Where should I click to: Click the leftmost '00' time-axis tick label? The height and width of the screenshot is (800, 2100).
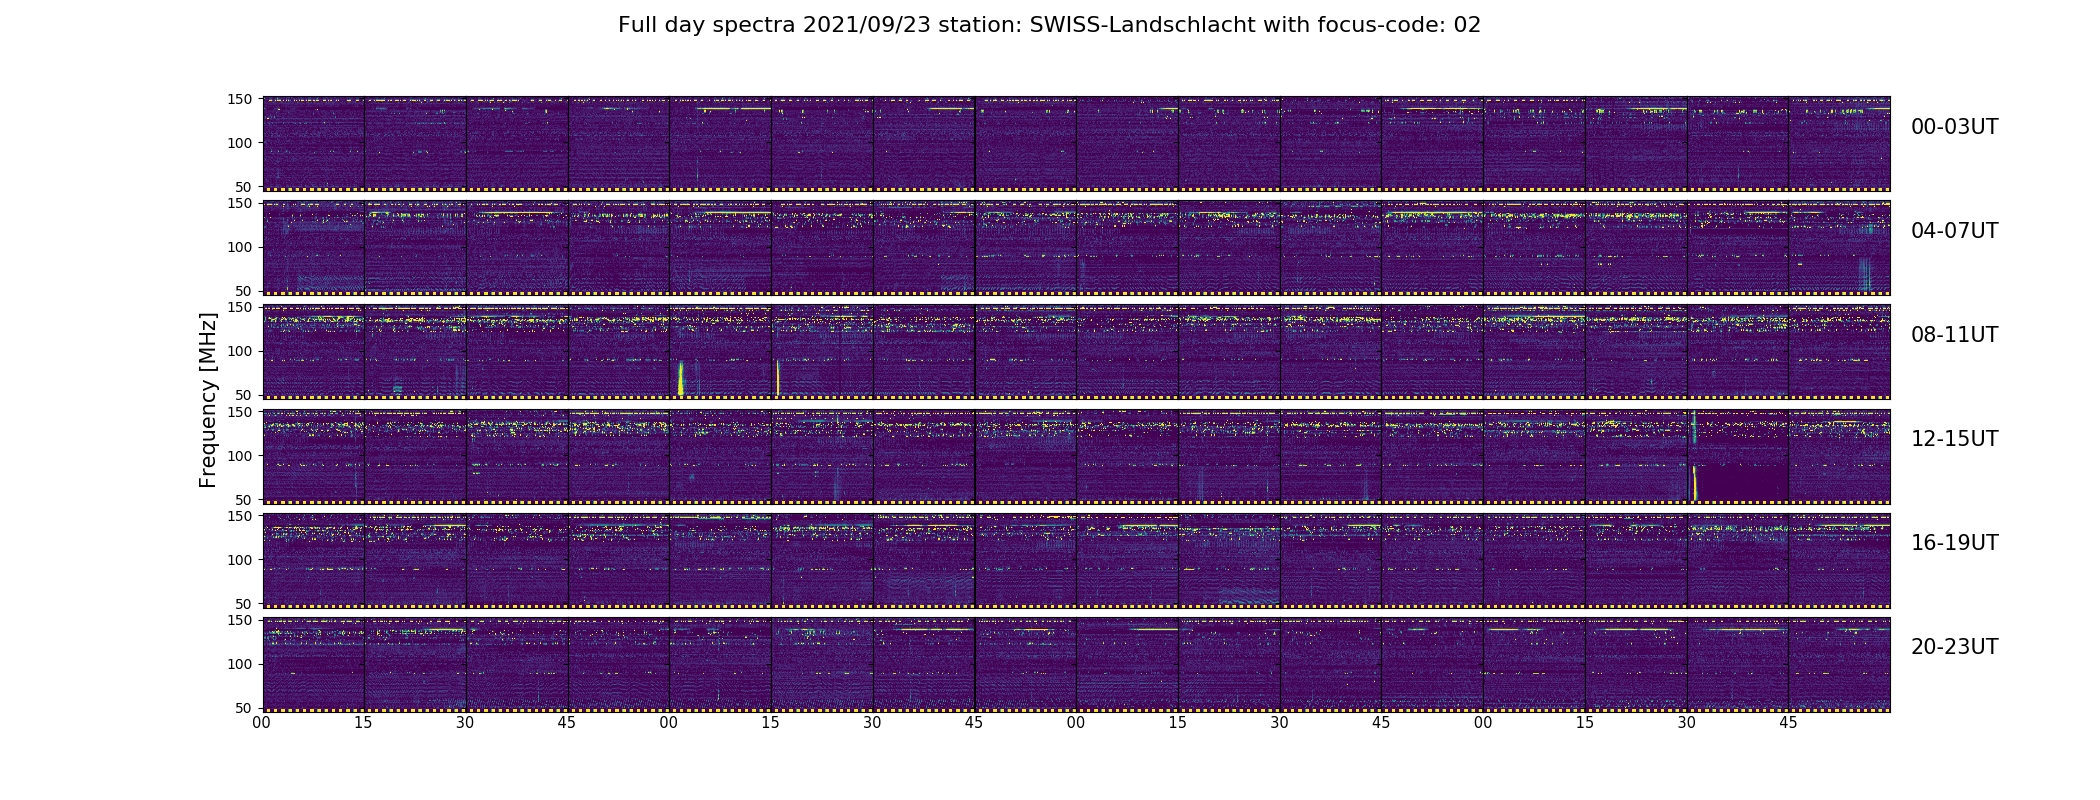pyautogui.click(x=262, y=723)
